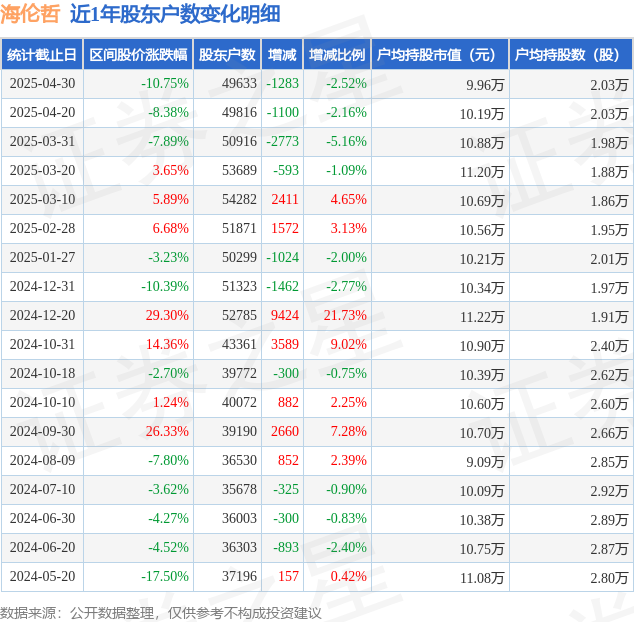Viewport: 634px width, 622px height.
Task: Click the change ratio 21.73%
Action: [345, 315]
